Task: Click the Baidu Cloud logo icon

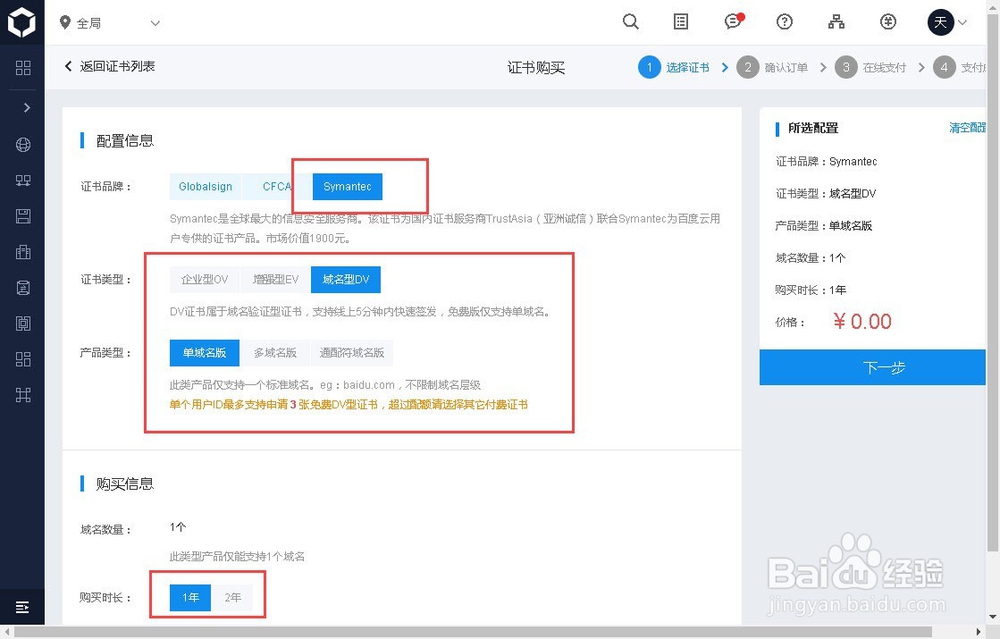Action: pos(22,22)
